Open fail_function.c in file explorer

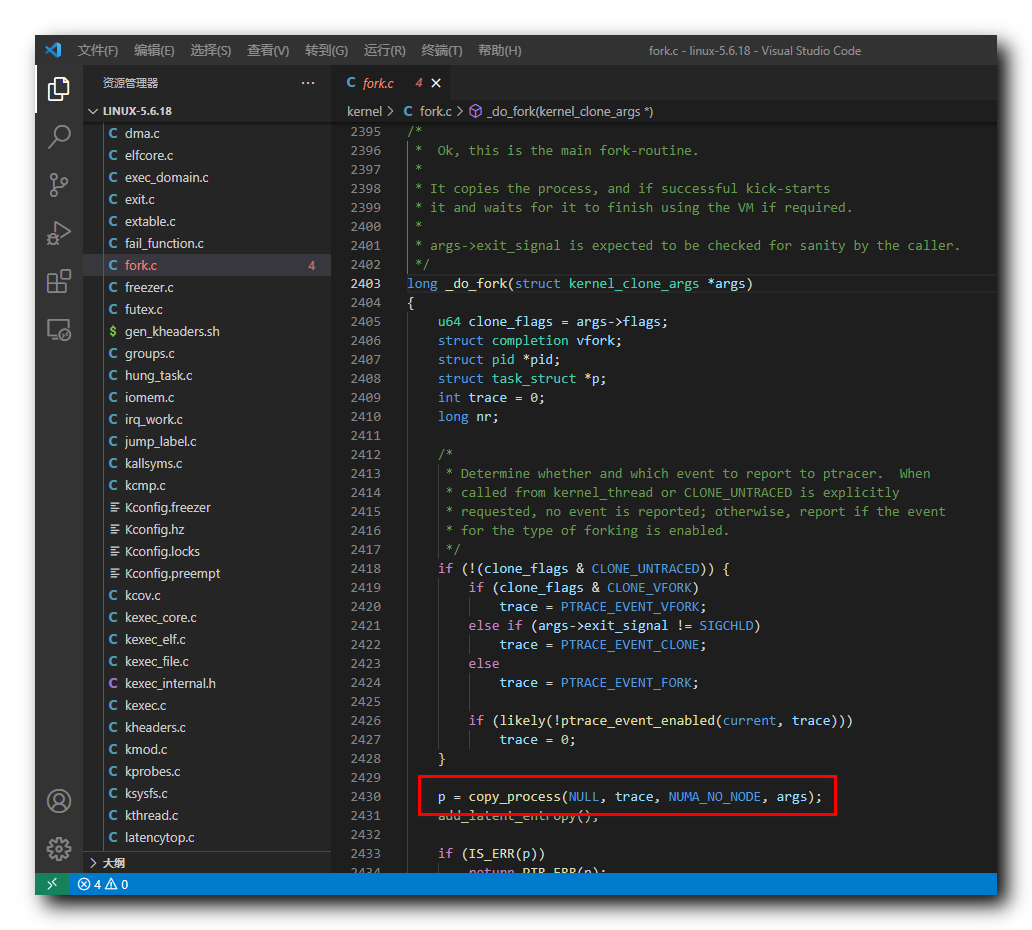(207, 244)
